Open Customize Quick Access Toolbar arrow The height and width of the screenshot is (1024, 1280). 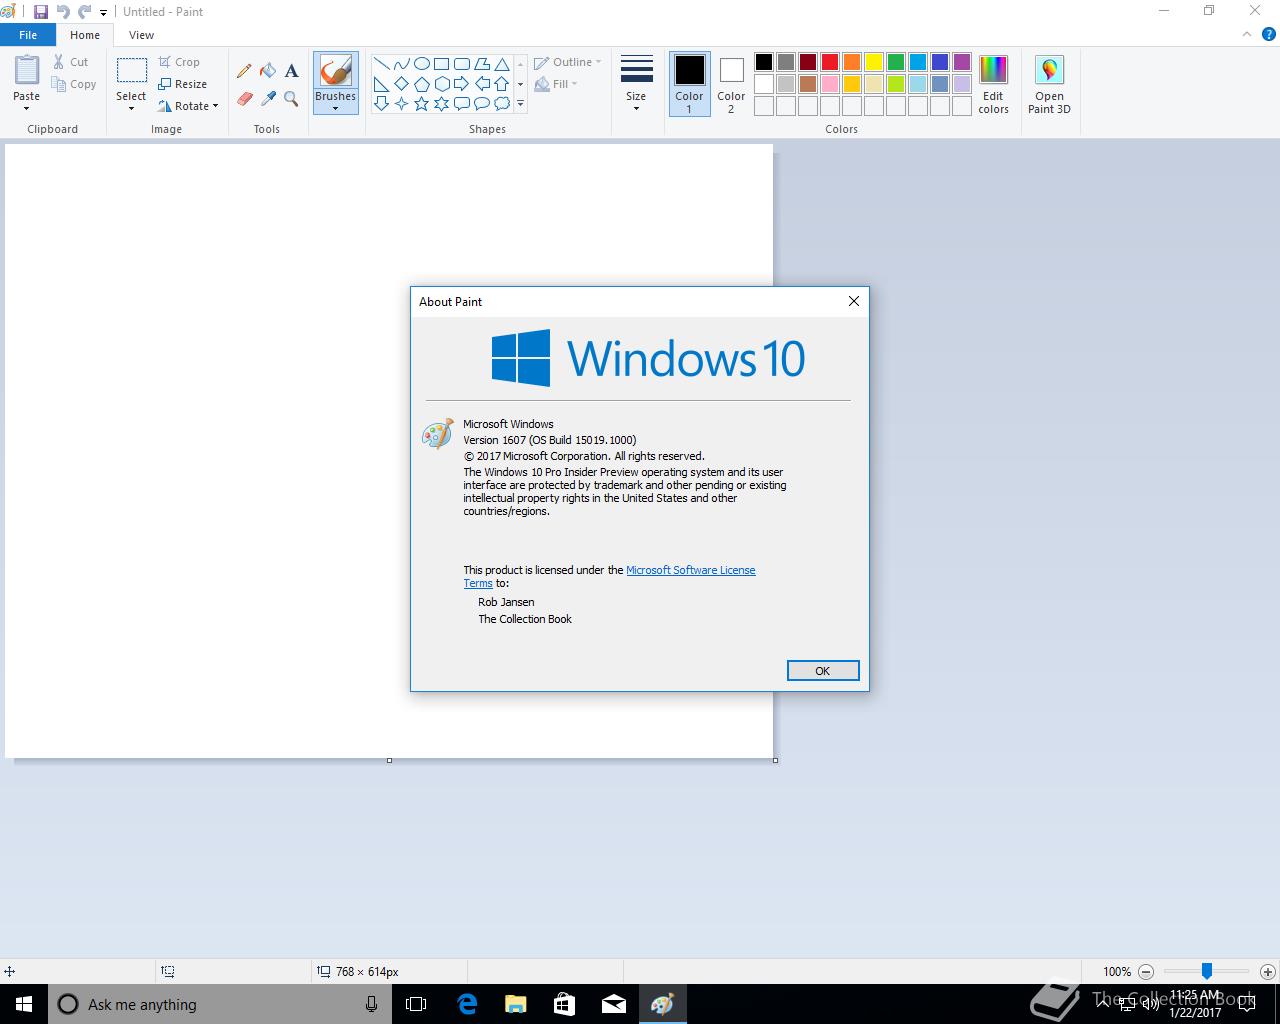click(x=103, y=13)
